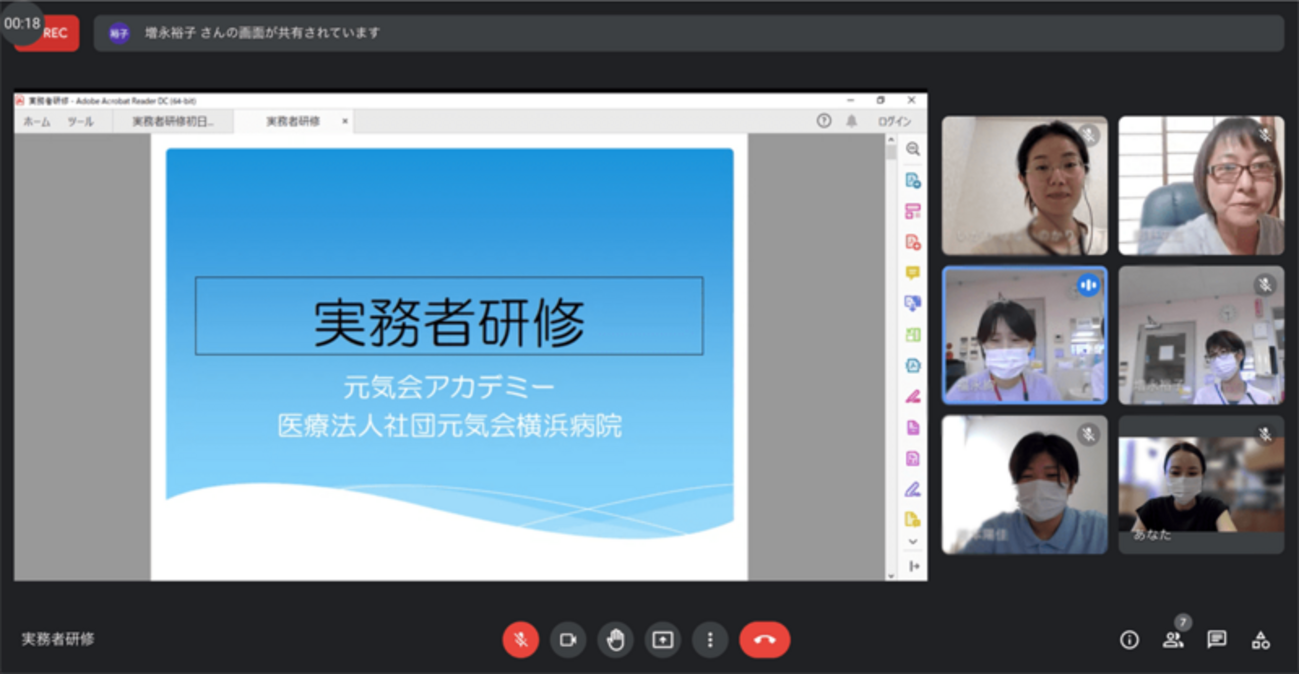The width and height of the screenshot is (1299, 674).
Task: Open the yellow Comment tool icon
Action: (913, 273)
